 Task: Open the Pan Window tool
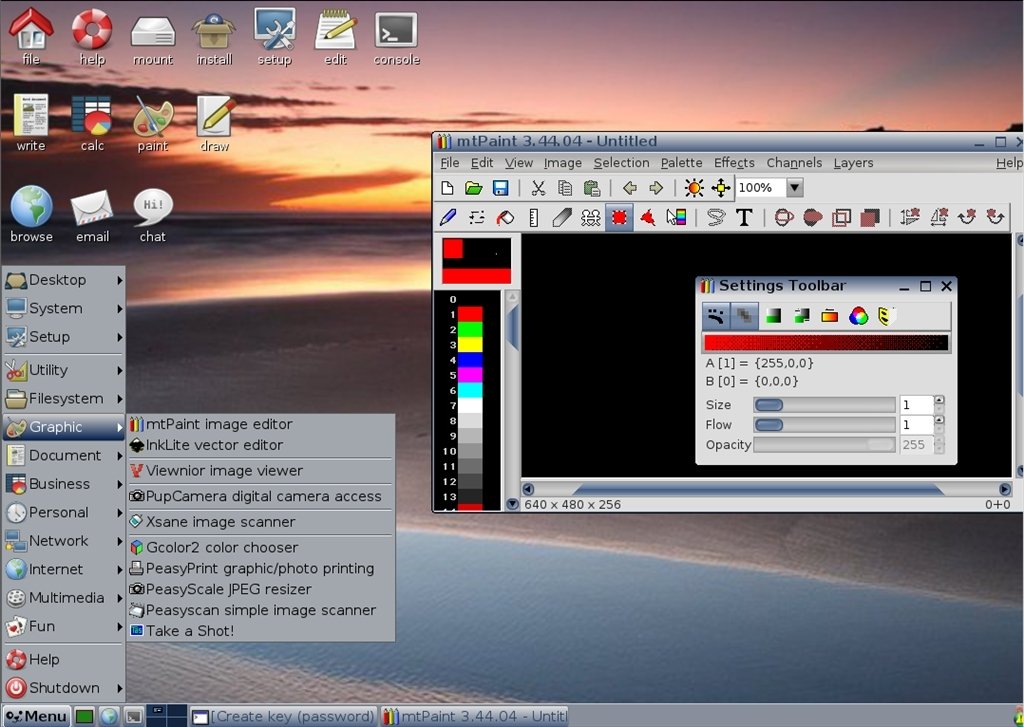721,188
